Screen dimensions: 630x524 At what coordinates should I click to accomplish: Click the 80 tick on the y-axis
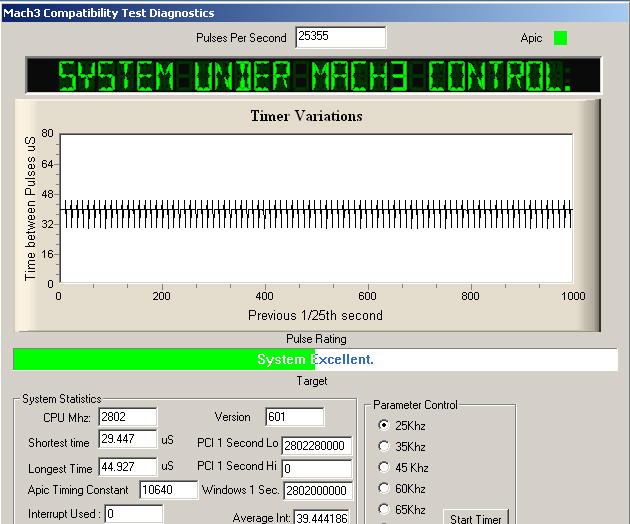[x=47, y=133]
